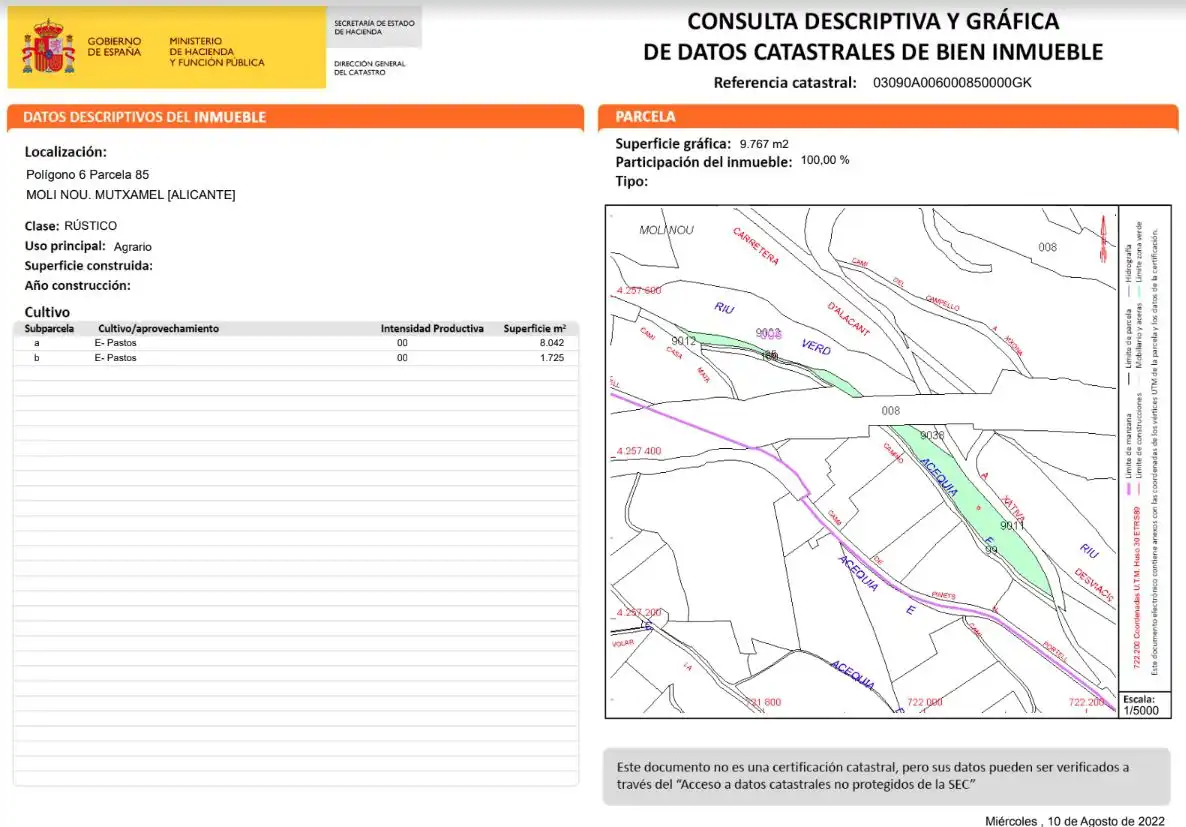Click the 'Cultivo' section heading
The width and height of the screenshot is (1186, 827).
point(47,312)
